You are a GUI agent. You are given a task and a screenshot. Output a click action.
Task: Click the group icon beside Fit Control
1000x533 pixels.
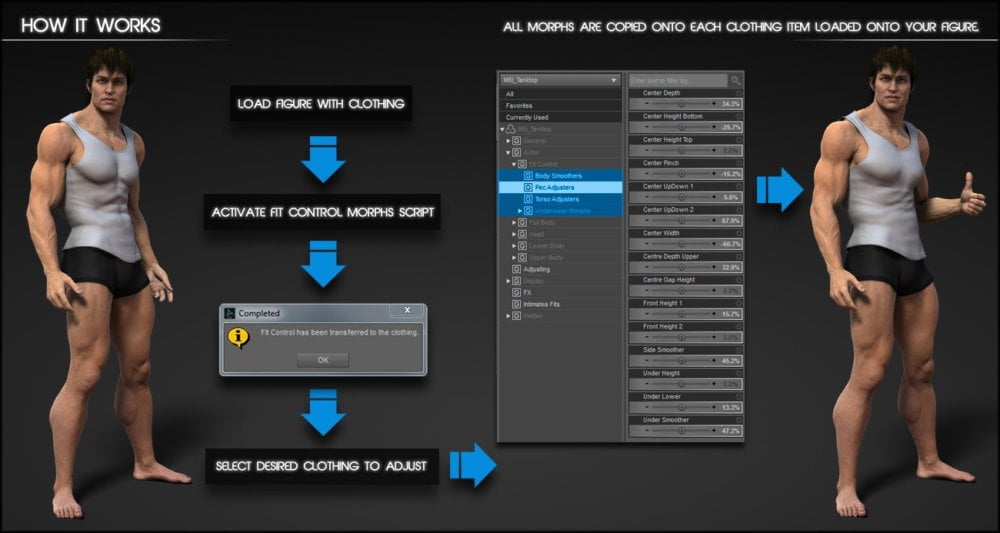click(x=522, y=164)
